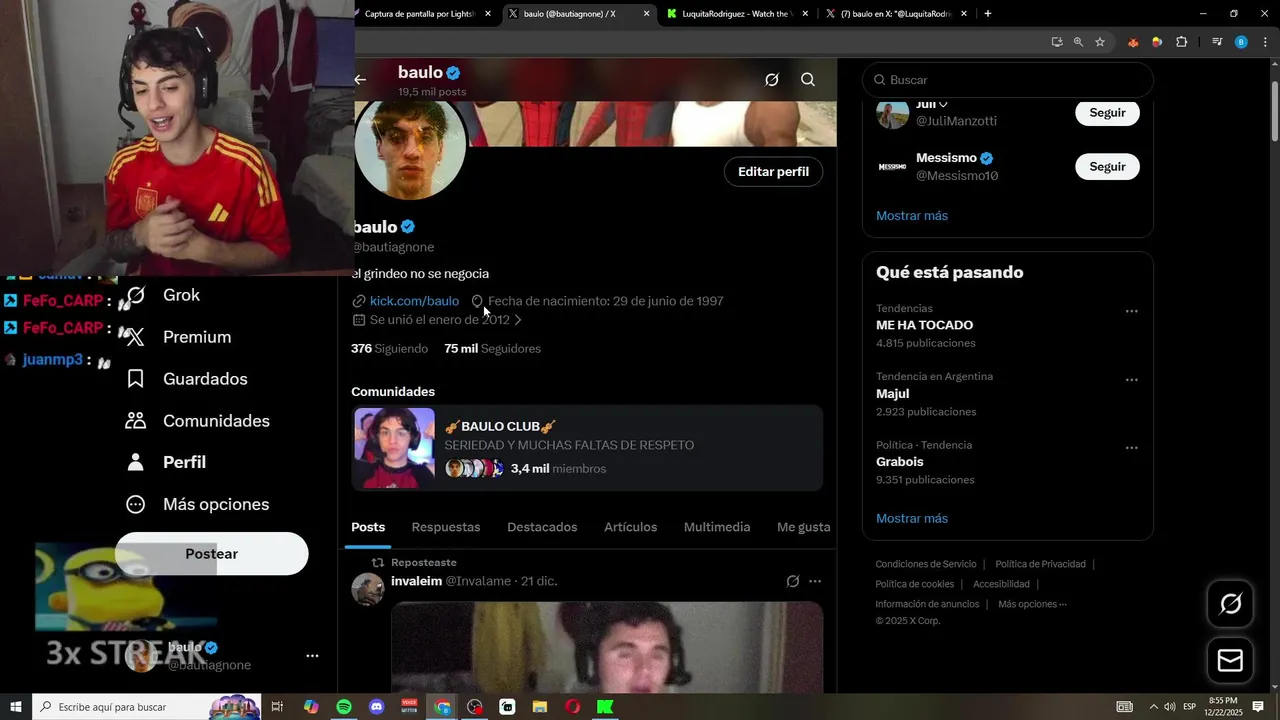
Task: Open Guardados in the left sidebar
Action: coord(188,379)
